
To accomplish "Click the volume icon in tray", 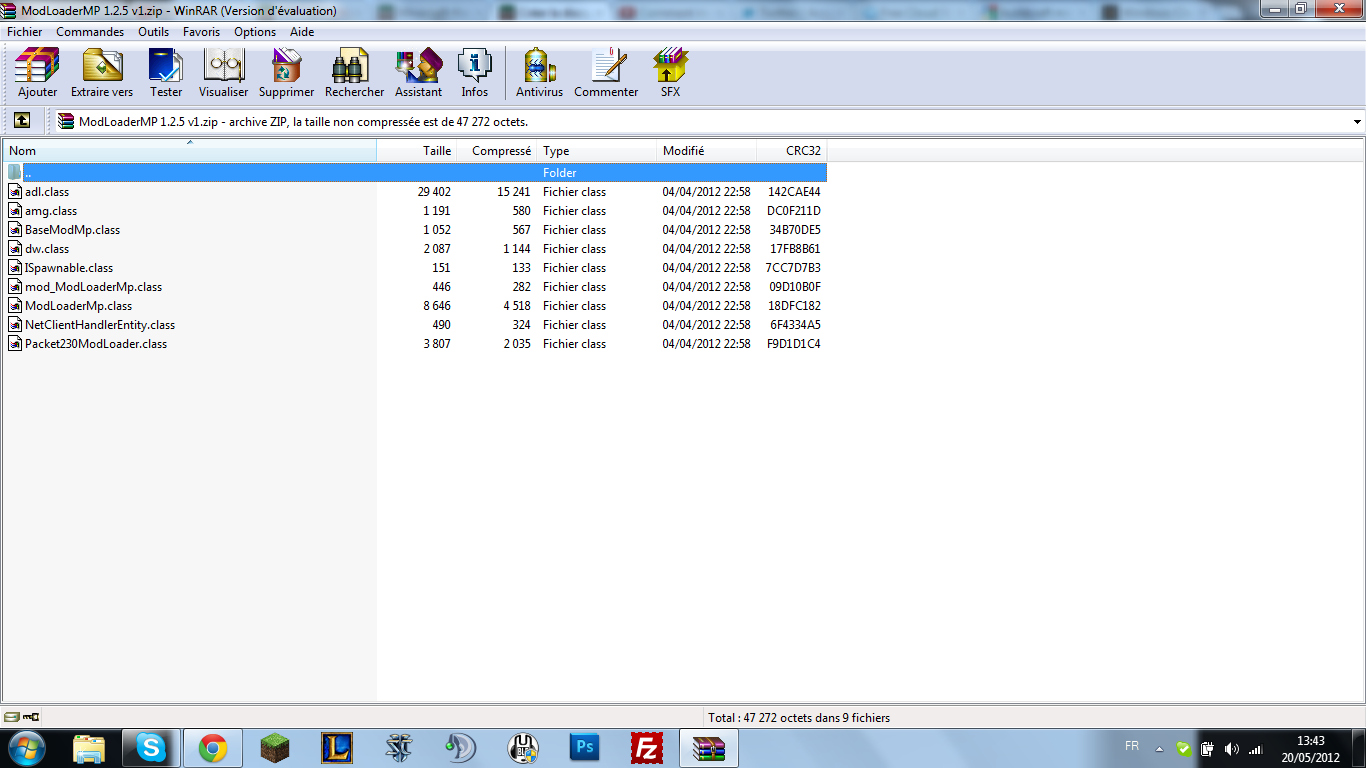I will [x=1231, y=748].
